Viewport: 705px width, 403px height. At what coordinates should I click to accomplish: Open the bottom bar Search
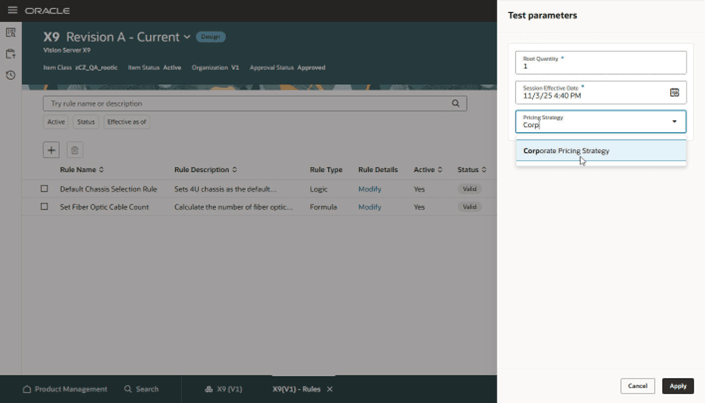pos(141,389)
